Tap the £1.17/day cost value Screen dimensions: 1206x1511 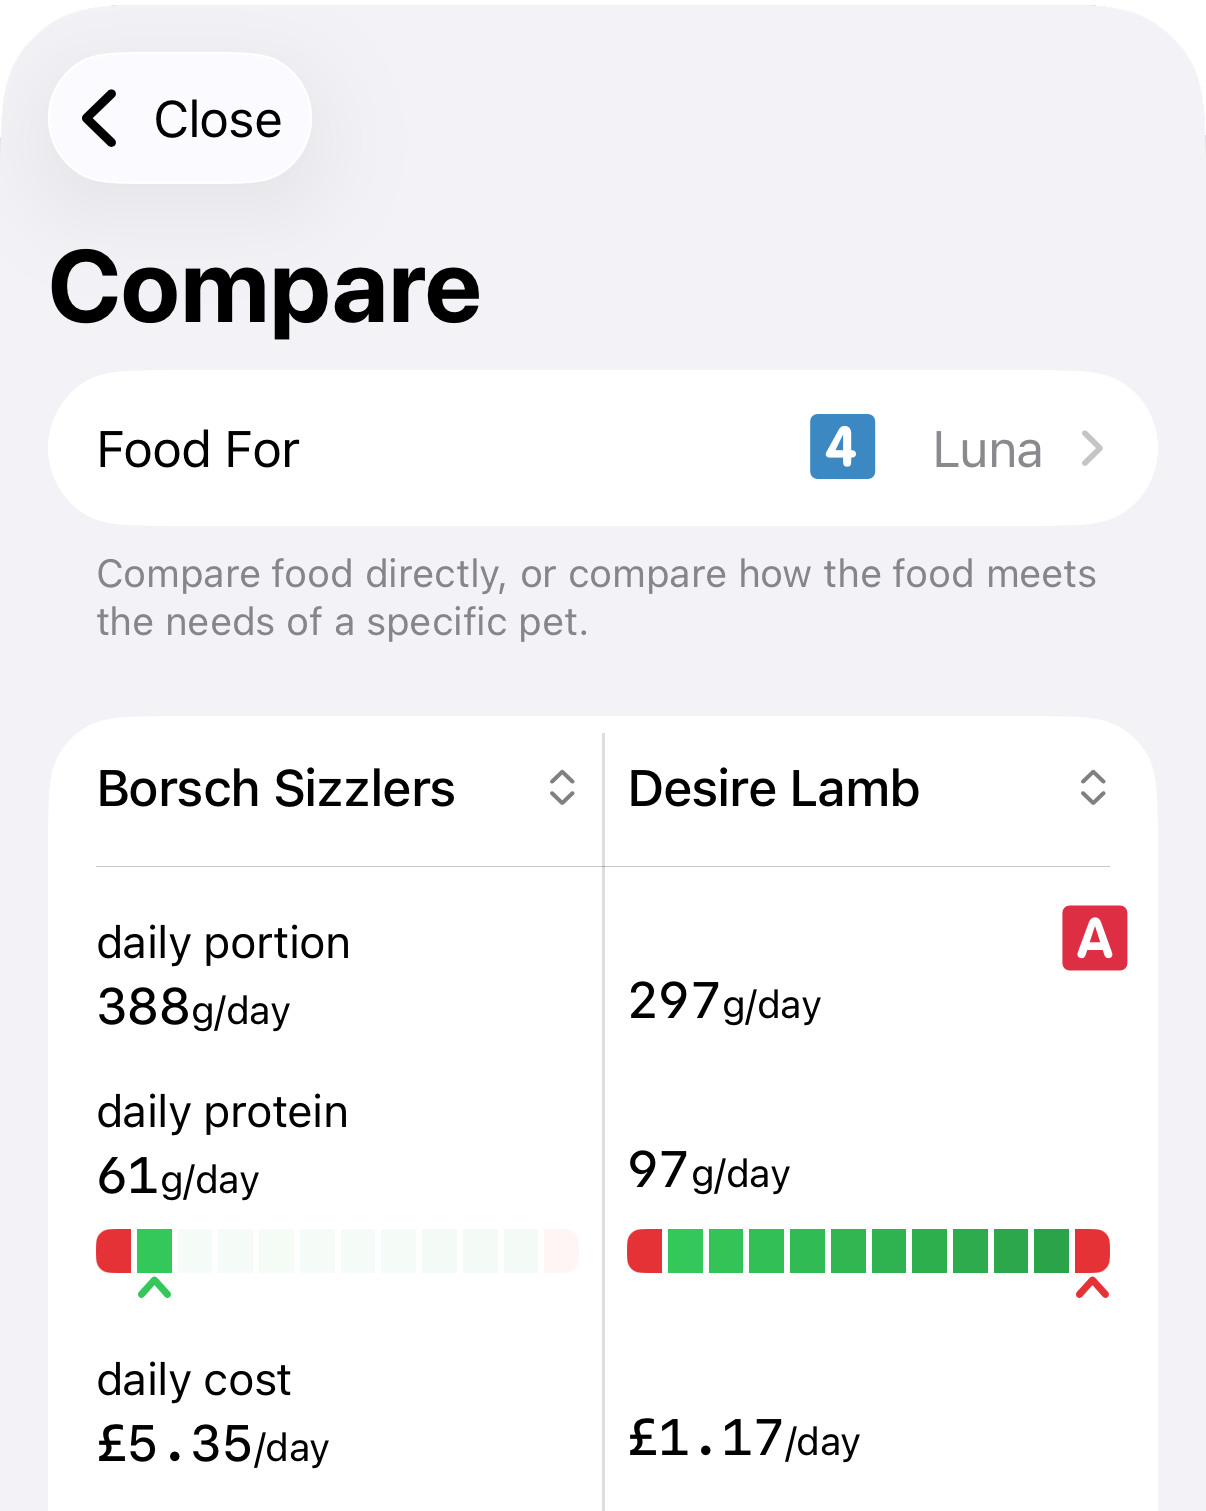tap(744, 1439)
